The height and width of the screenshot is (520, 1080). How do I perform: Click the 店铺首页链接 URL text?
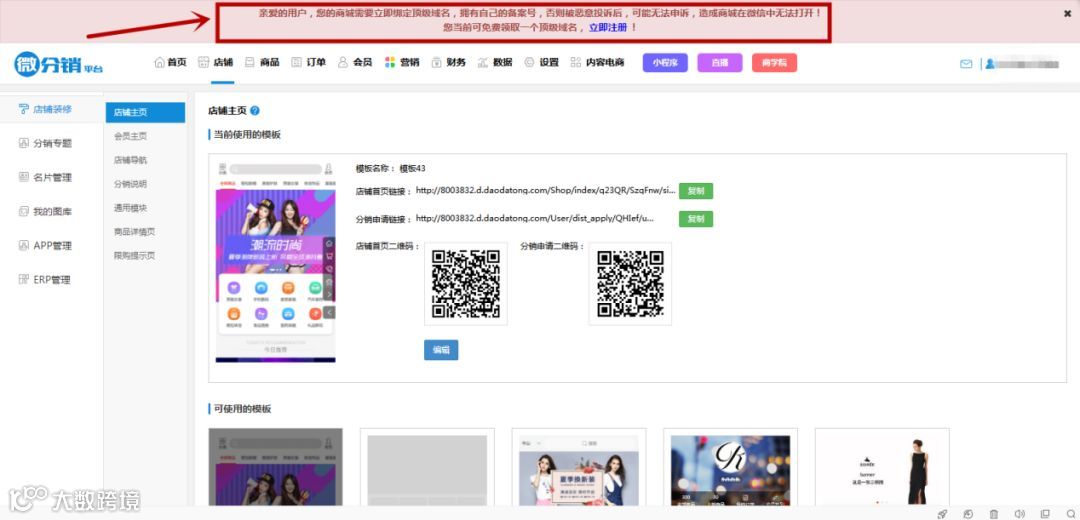click(x=546, y=191)
